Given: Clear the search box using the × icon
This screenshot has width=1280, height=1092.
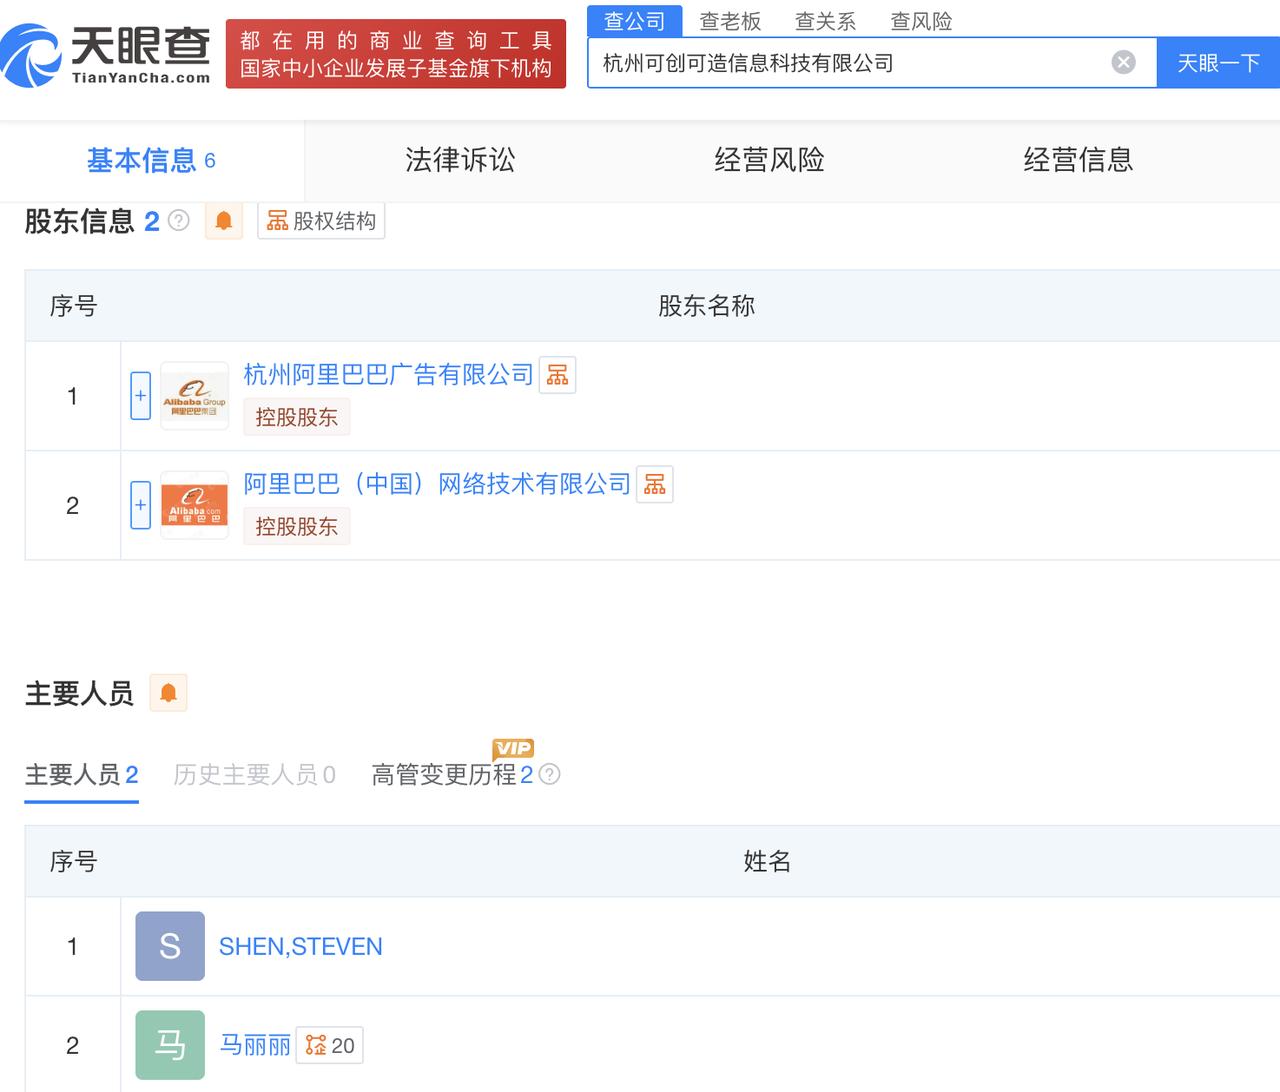Looking at the screenshot, I should pyautogui.click(x=1123, y=62).
